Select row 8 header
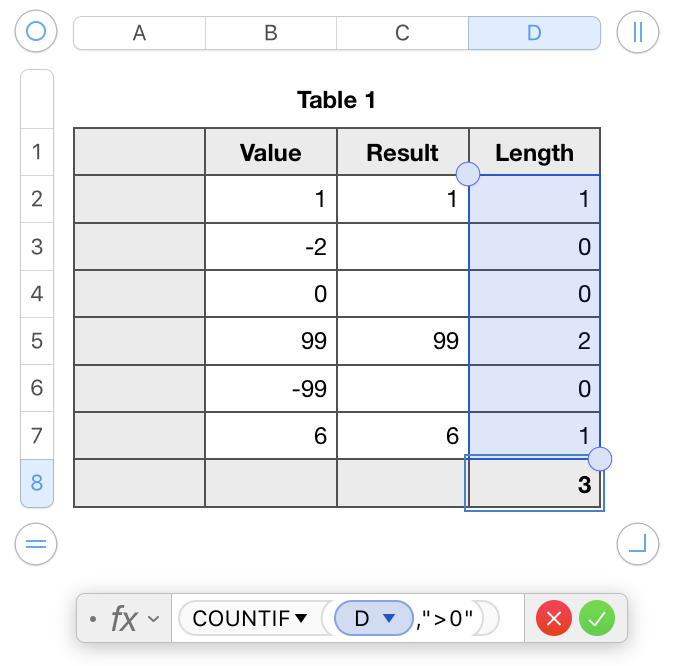The width and height of the screenshot is (682, 666). [x=37, y=484]
